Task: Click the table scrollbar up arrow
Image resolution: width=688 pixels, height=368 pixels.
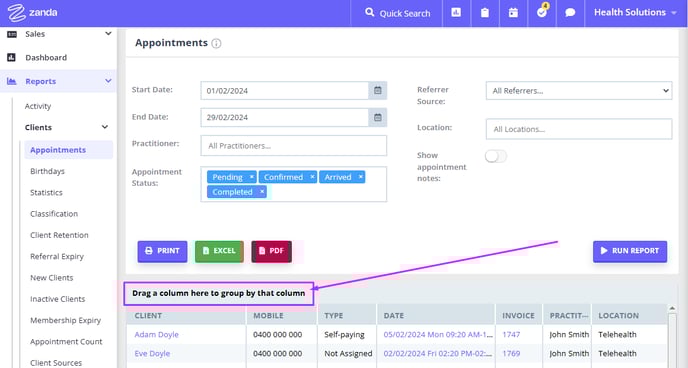Action: coord(672,309)
